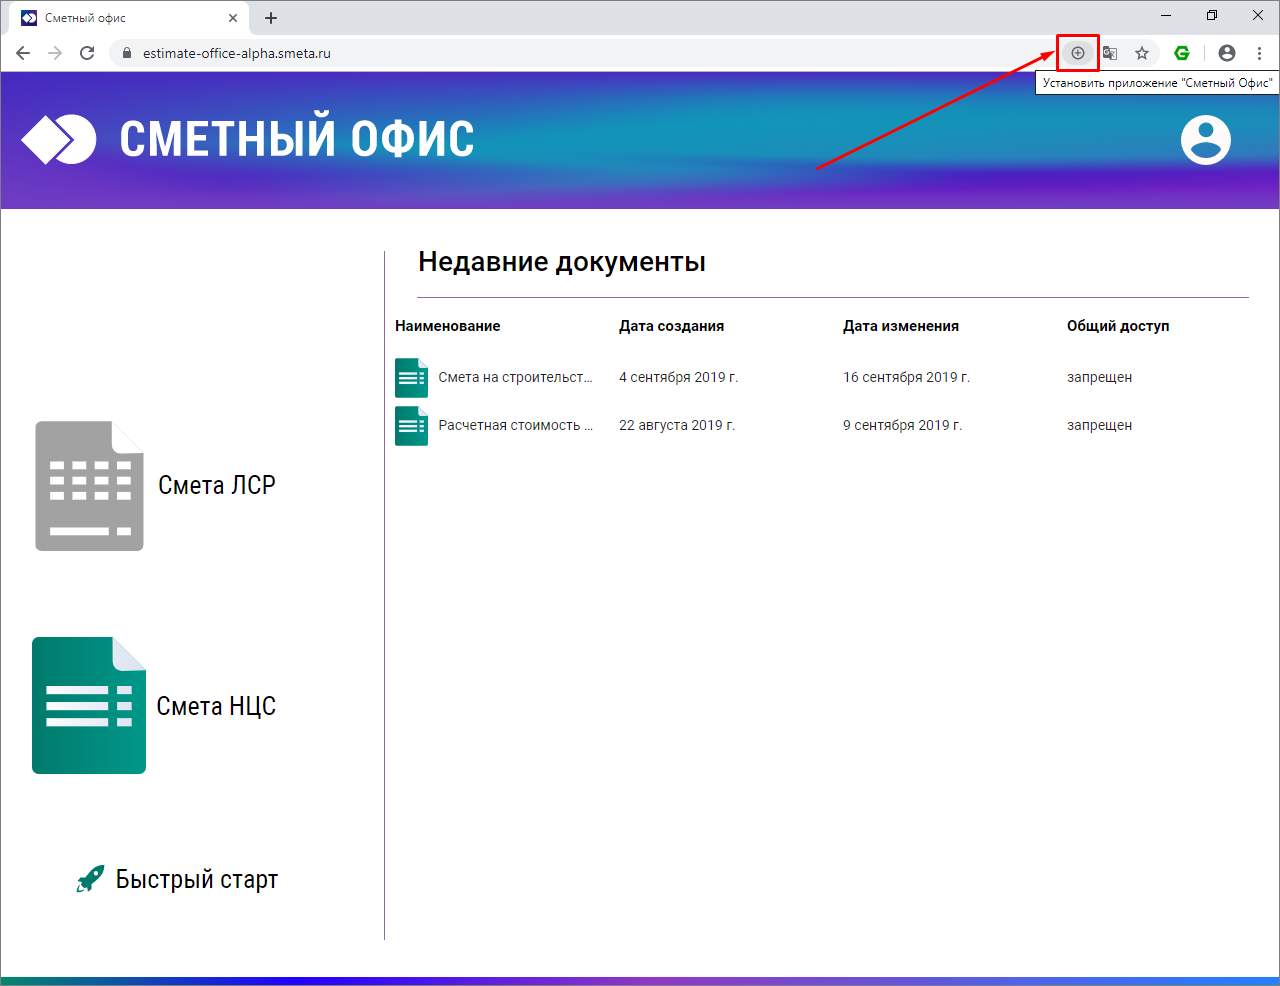Click the modified date 9 сентября 2019 г.
The image size is (1280, 986).
pyautogui.click(x=902, y=425)
